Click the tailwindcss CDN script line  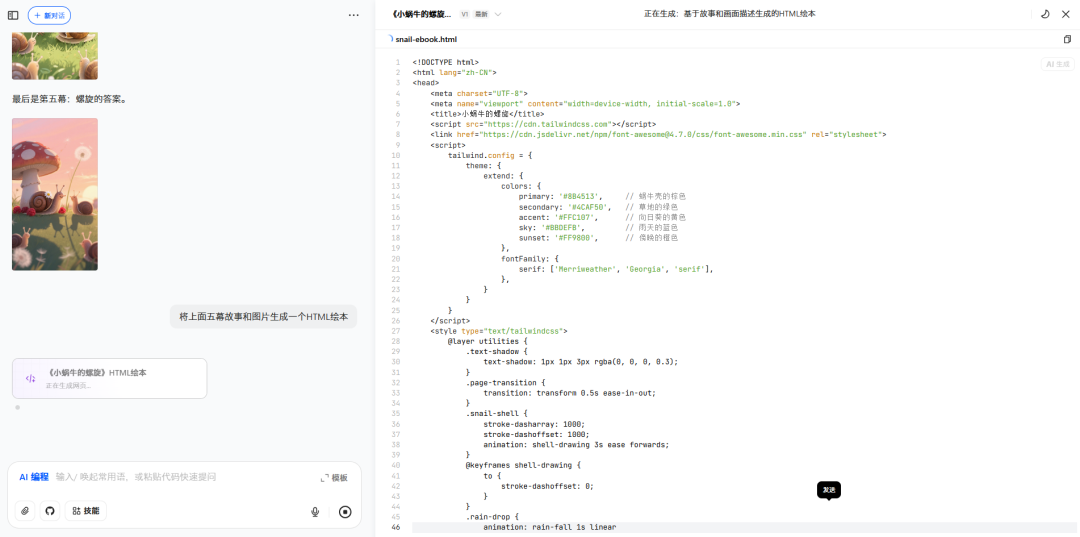tap(543, 124)
